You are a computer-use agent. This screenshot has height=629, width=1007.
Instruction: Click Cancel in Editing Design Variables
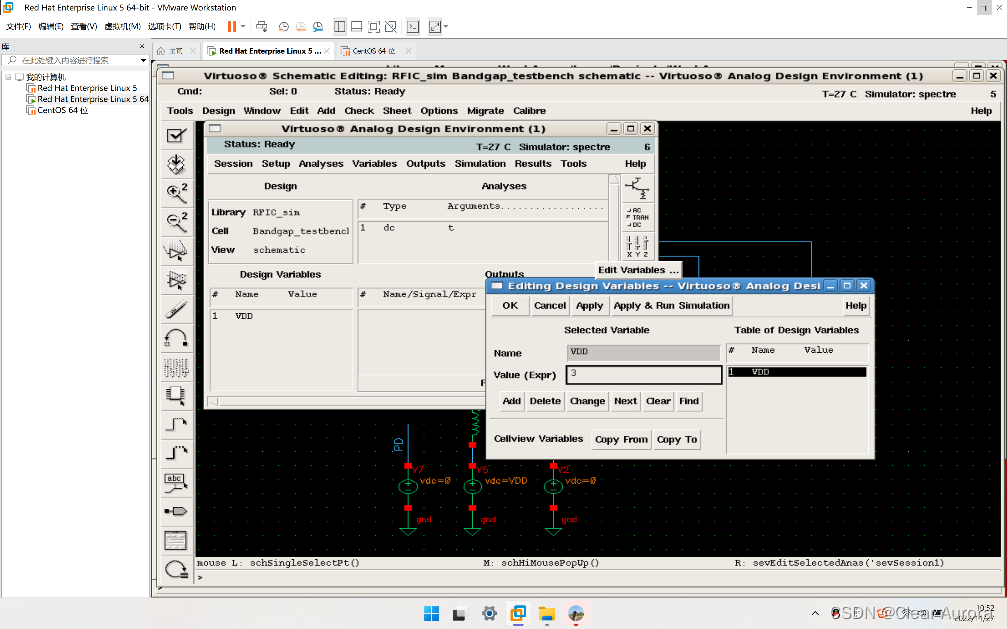550,306
